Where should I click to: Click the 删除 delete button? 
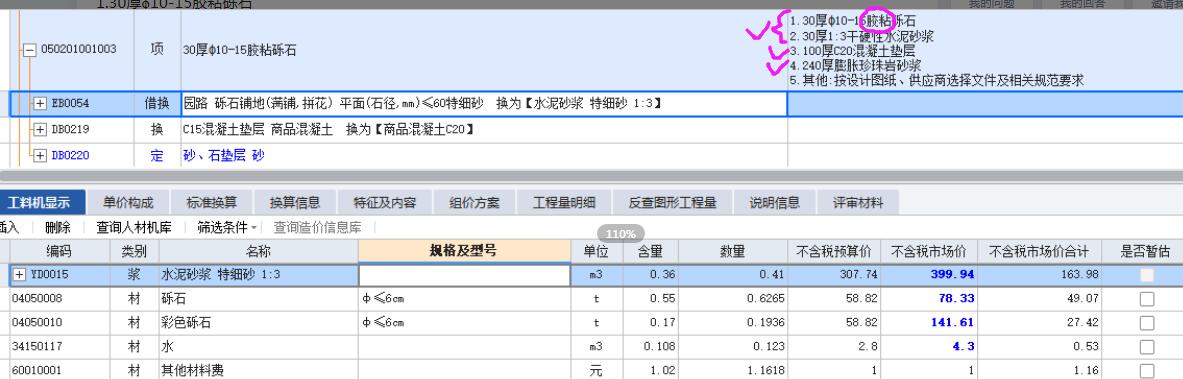click(x=57, y=226)
